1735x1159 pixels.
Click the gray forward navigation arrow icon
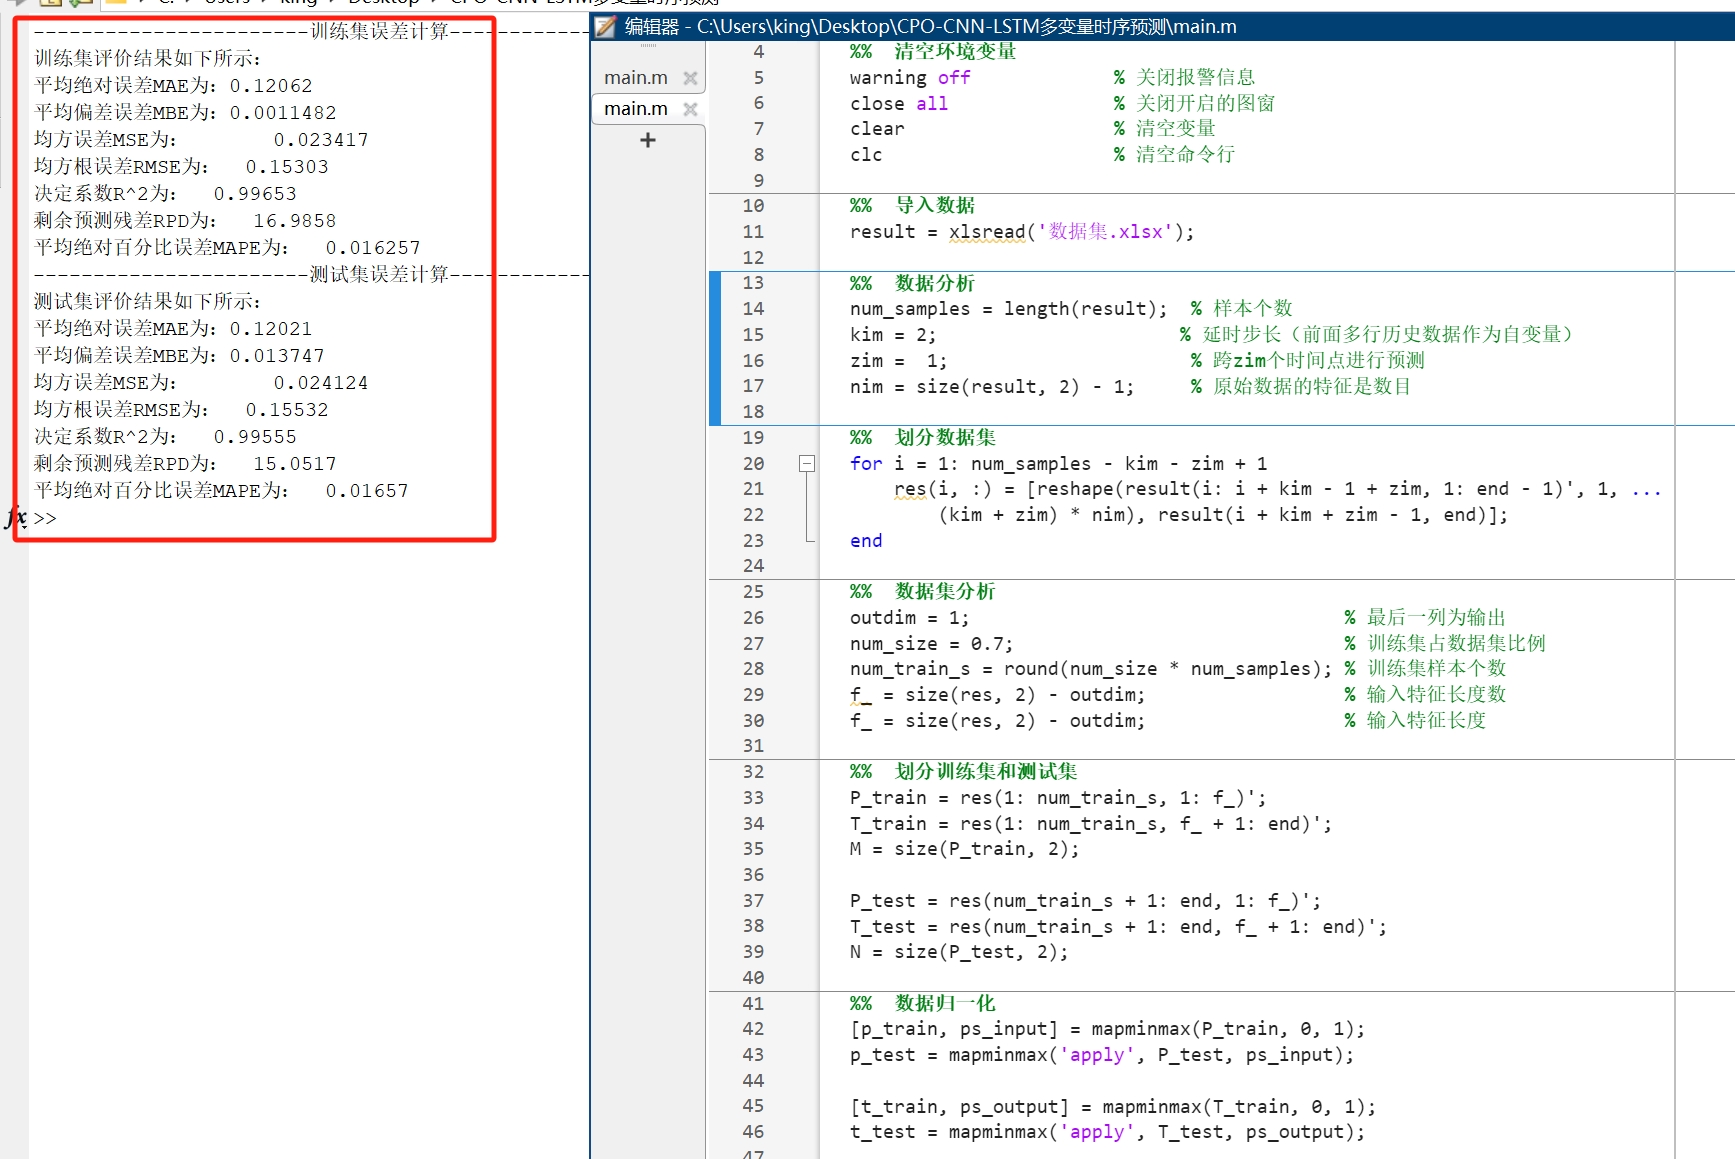pos(15,3)
